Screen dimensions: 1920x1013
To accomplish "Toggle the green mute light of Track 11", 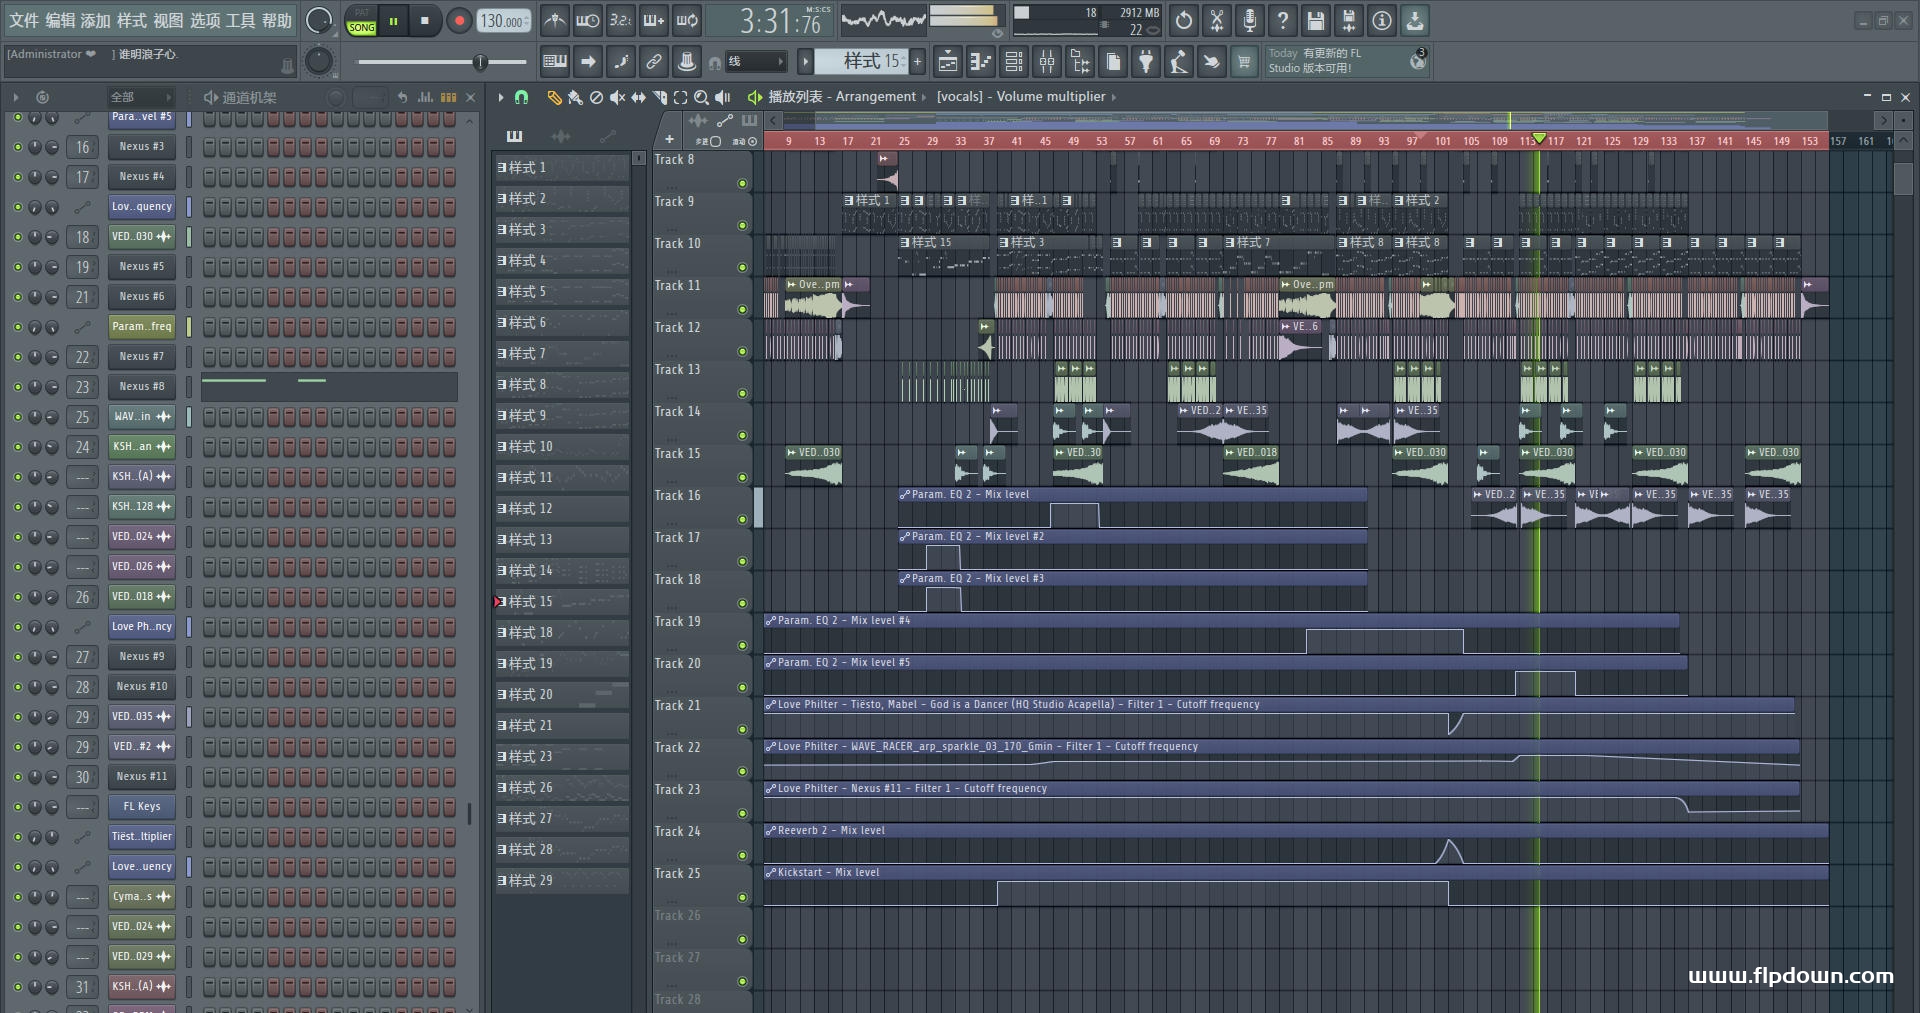I will [x=742, y=309].
